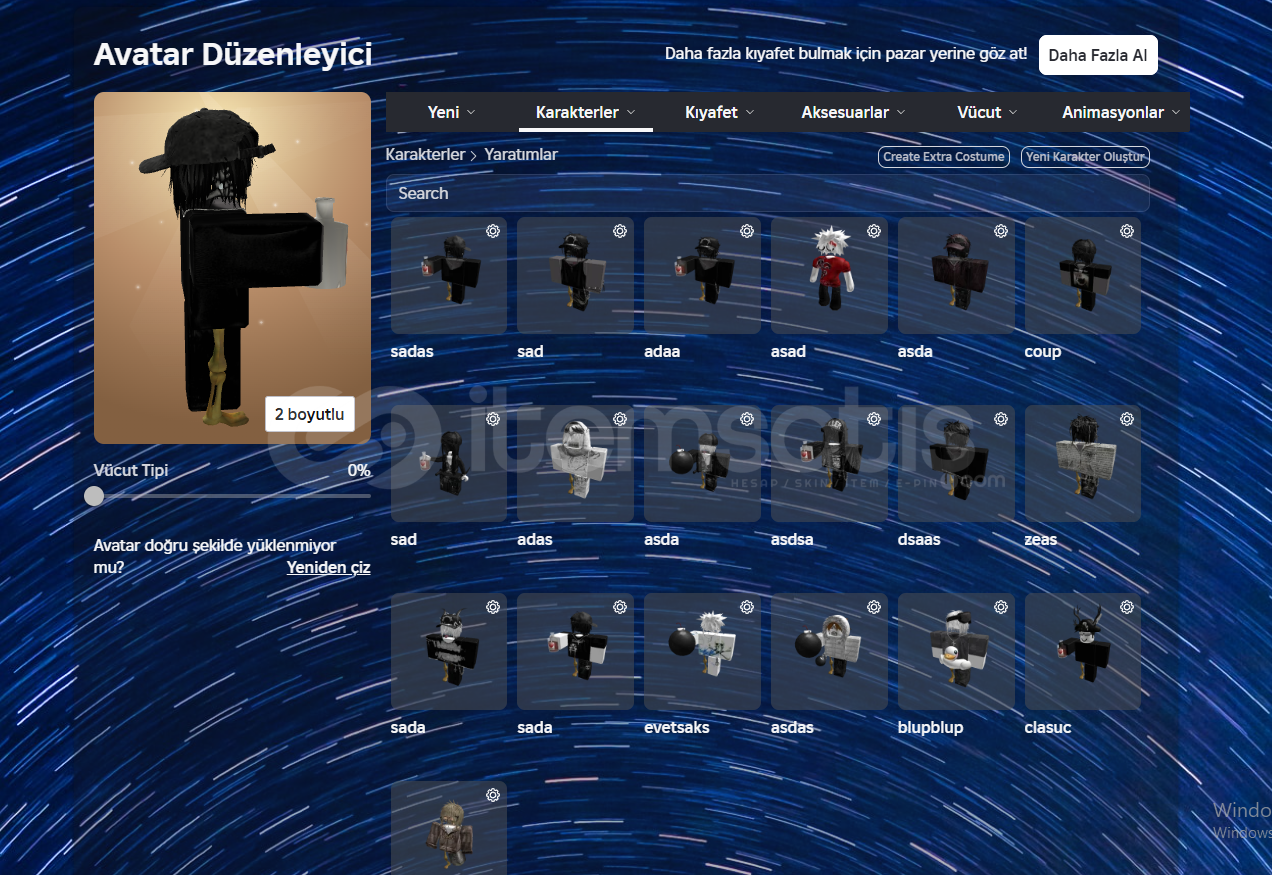Open the Yeni tab
Viewport: 1272px width, 875px height.
[452, 112]
